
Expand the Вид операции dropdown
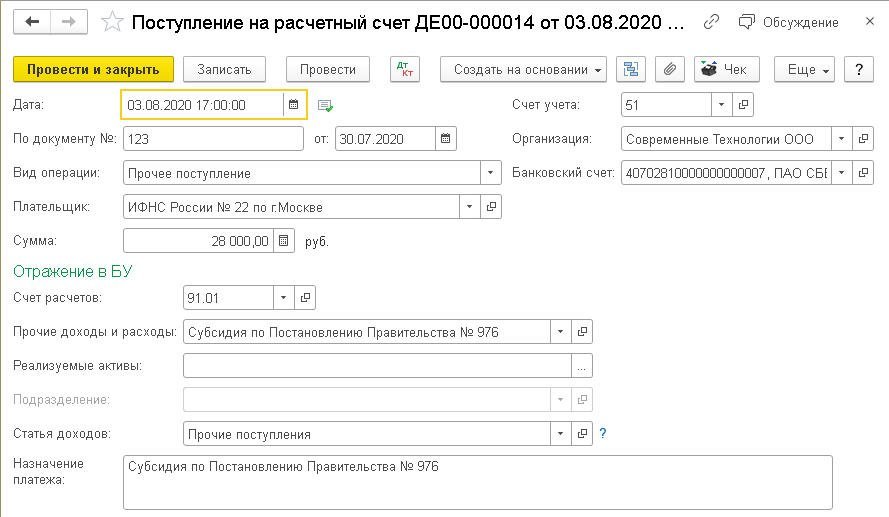pyautogui.click(x=489, y=173)
